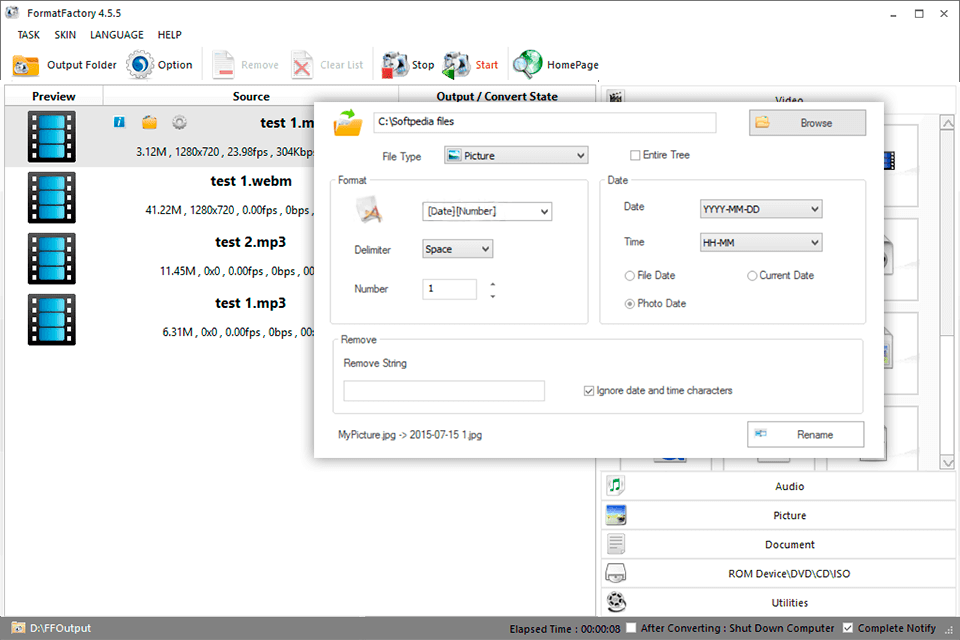Click the Elapsed Time status text
The height and width of the screenshot is (640, 960).
coord(564,629)
